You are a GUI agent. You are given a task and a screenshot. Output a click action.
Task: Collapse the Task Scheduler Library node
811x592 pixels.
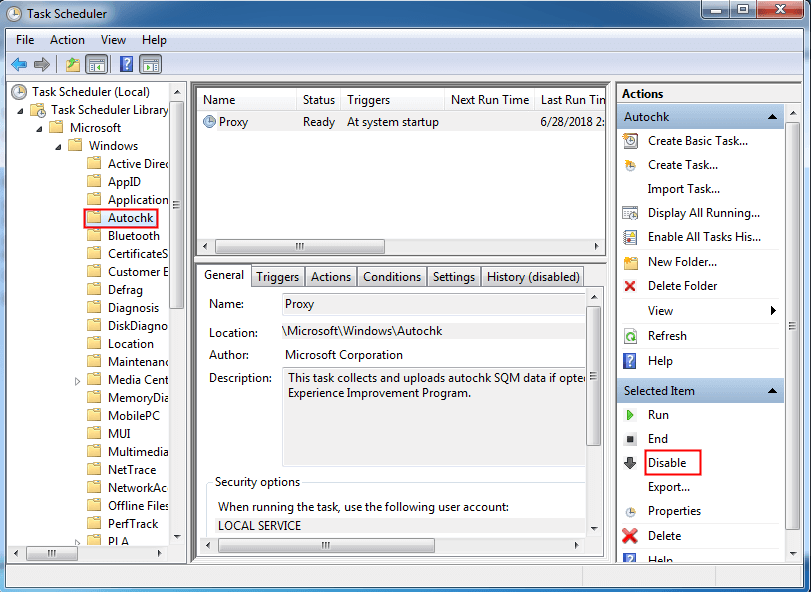(x=21, y=111)
